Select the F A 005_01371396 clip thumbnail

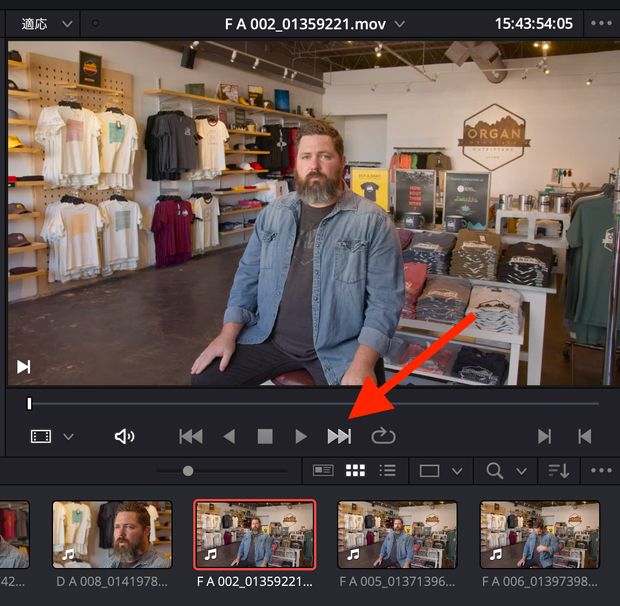point(397,534)
